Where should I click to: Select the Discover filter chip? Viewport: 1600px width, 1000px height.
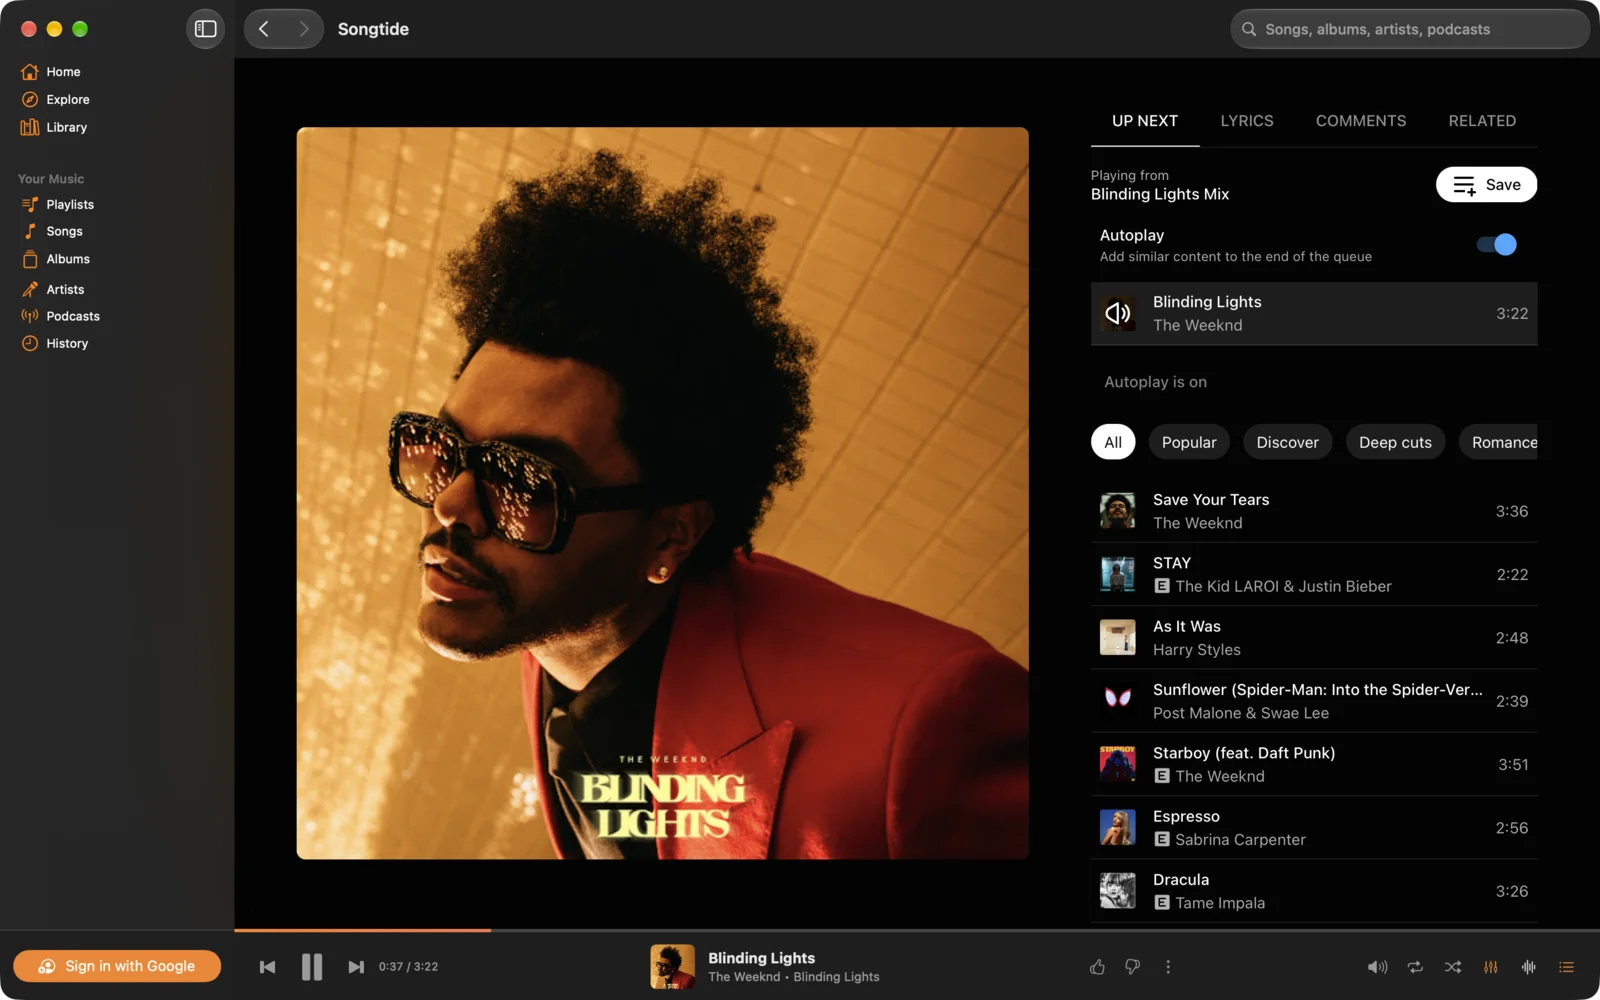click(x=1287, y=442)
